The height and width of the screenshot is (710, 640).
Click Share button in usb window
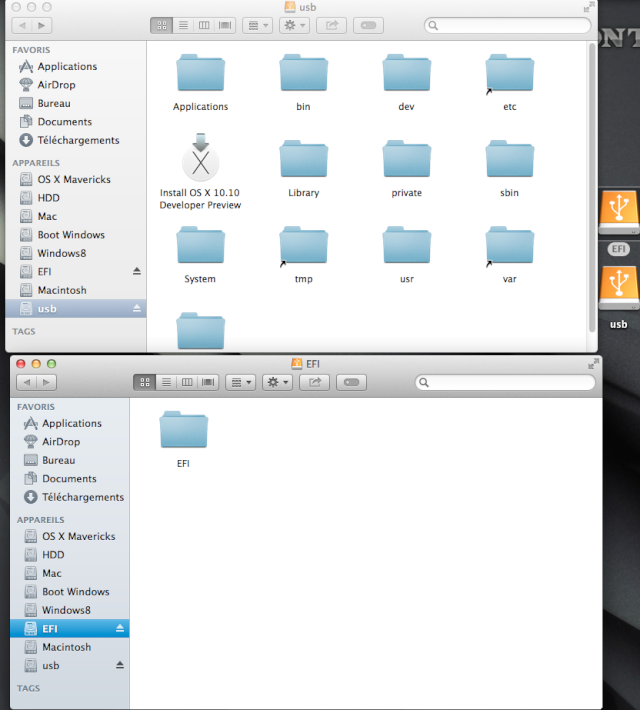click(332, 25)
